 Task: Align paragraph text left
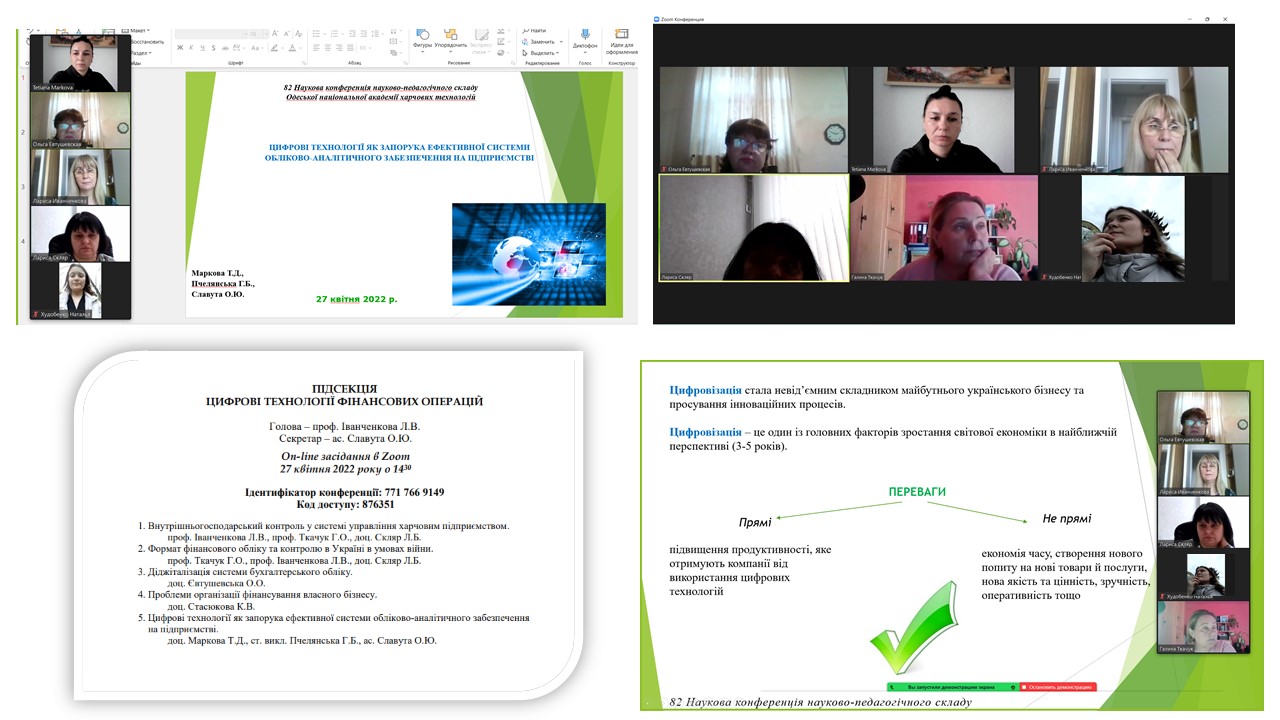[316, 48]
